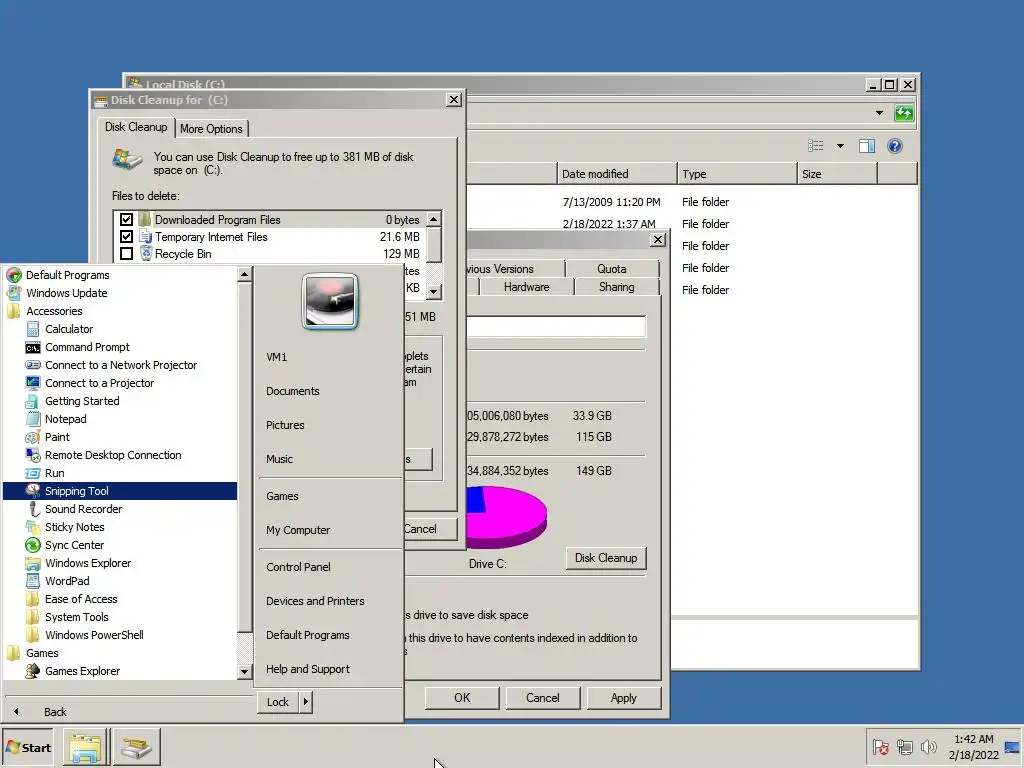
Task: Launch Notepad
Action: click(121, 419)
